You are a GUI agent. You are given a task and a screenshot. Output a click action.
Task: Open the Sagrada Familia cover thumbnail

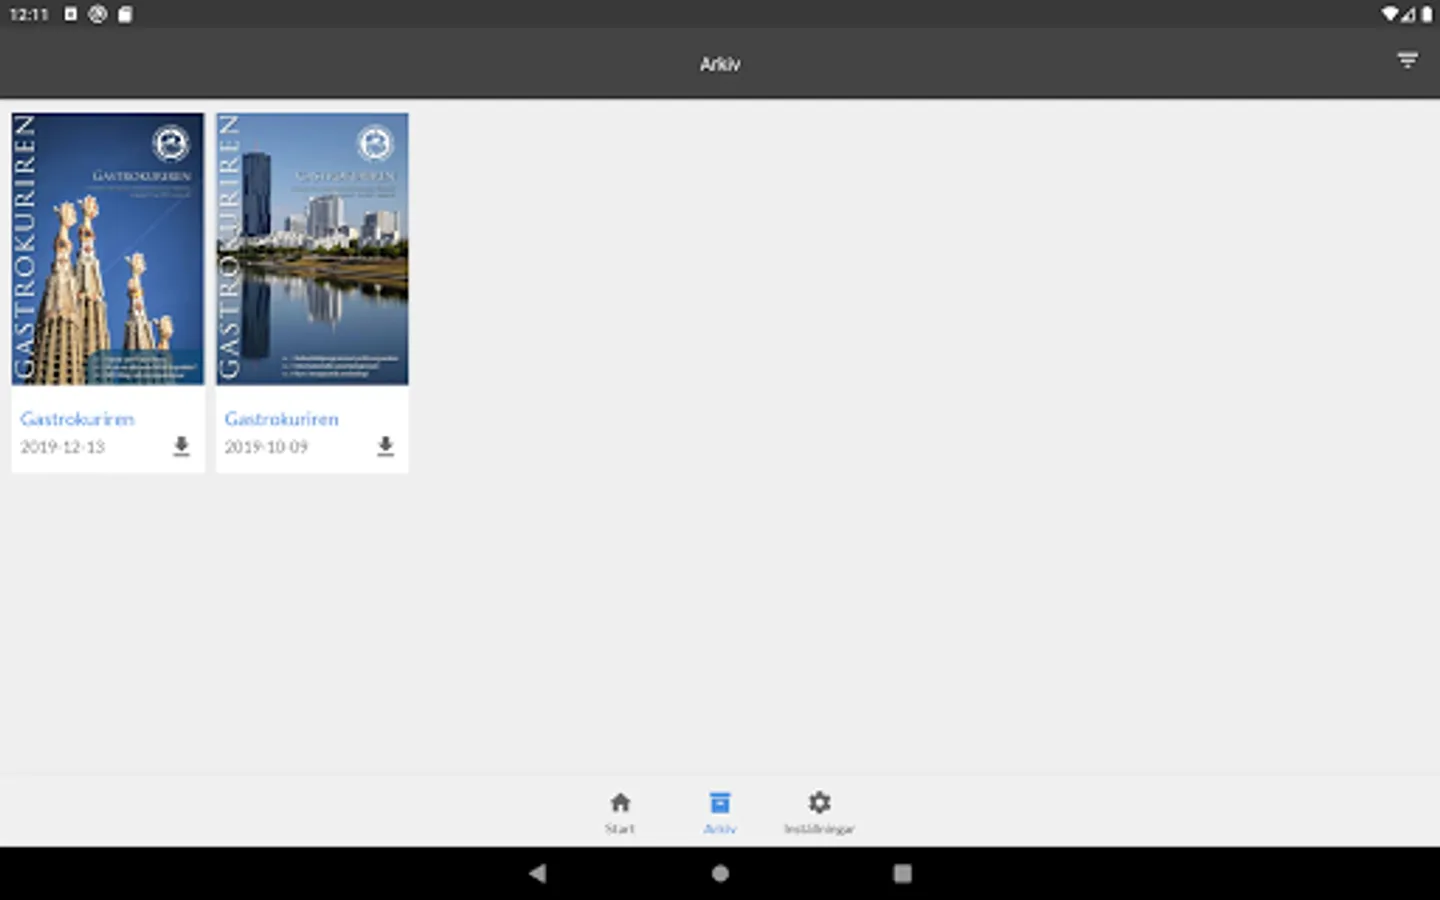(x=108, y=249)
